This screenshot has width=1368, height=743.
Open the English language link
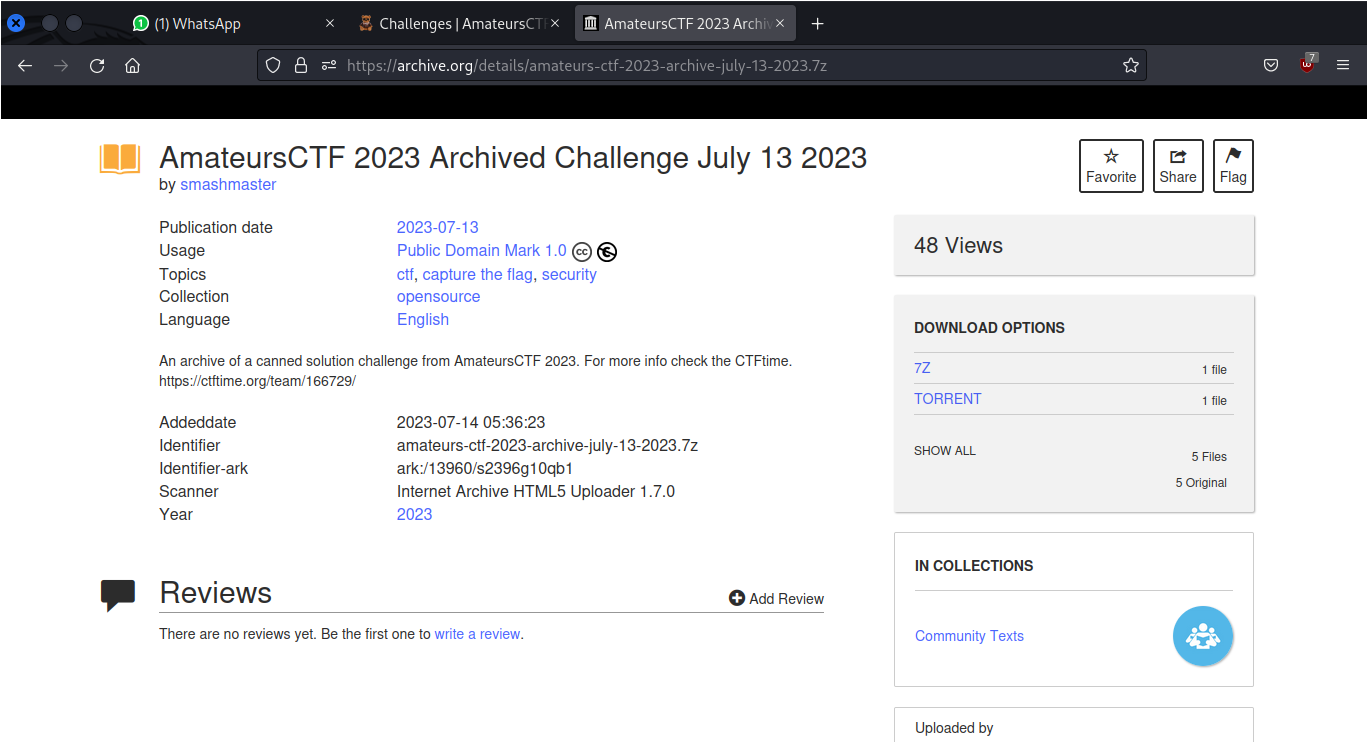click(x=423, y=320)
